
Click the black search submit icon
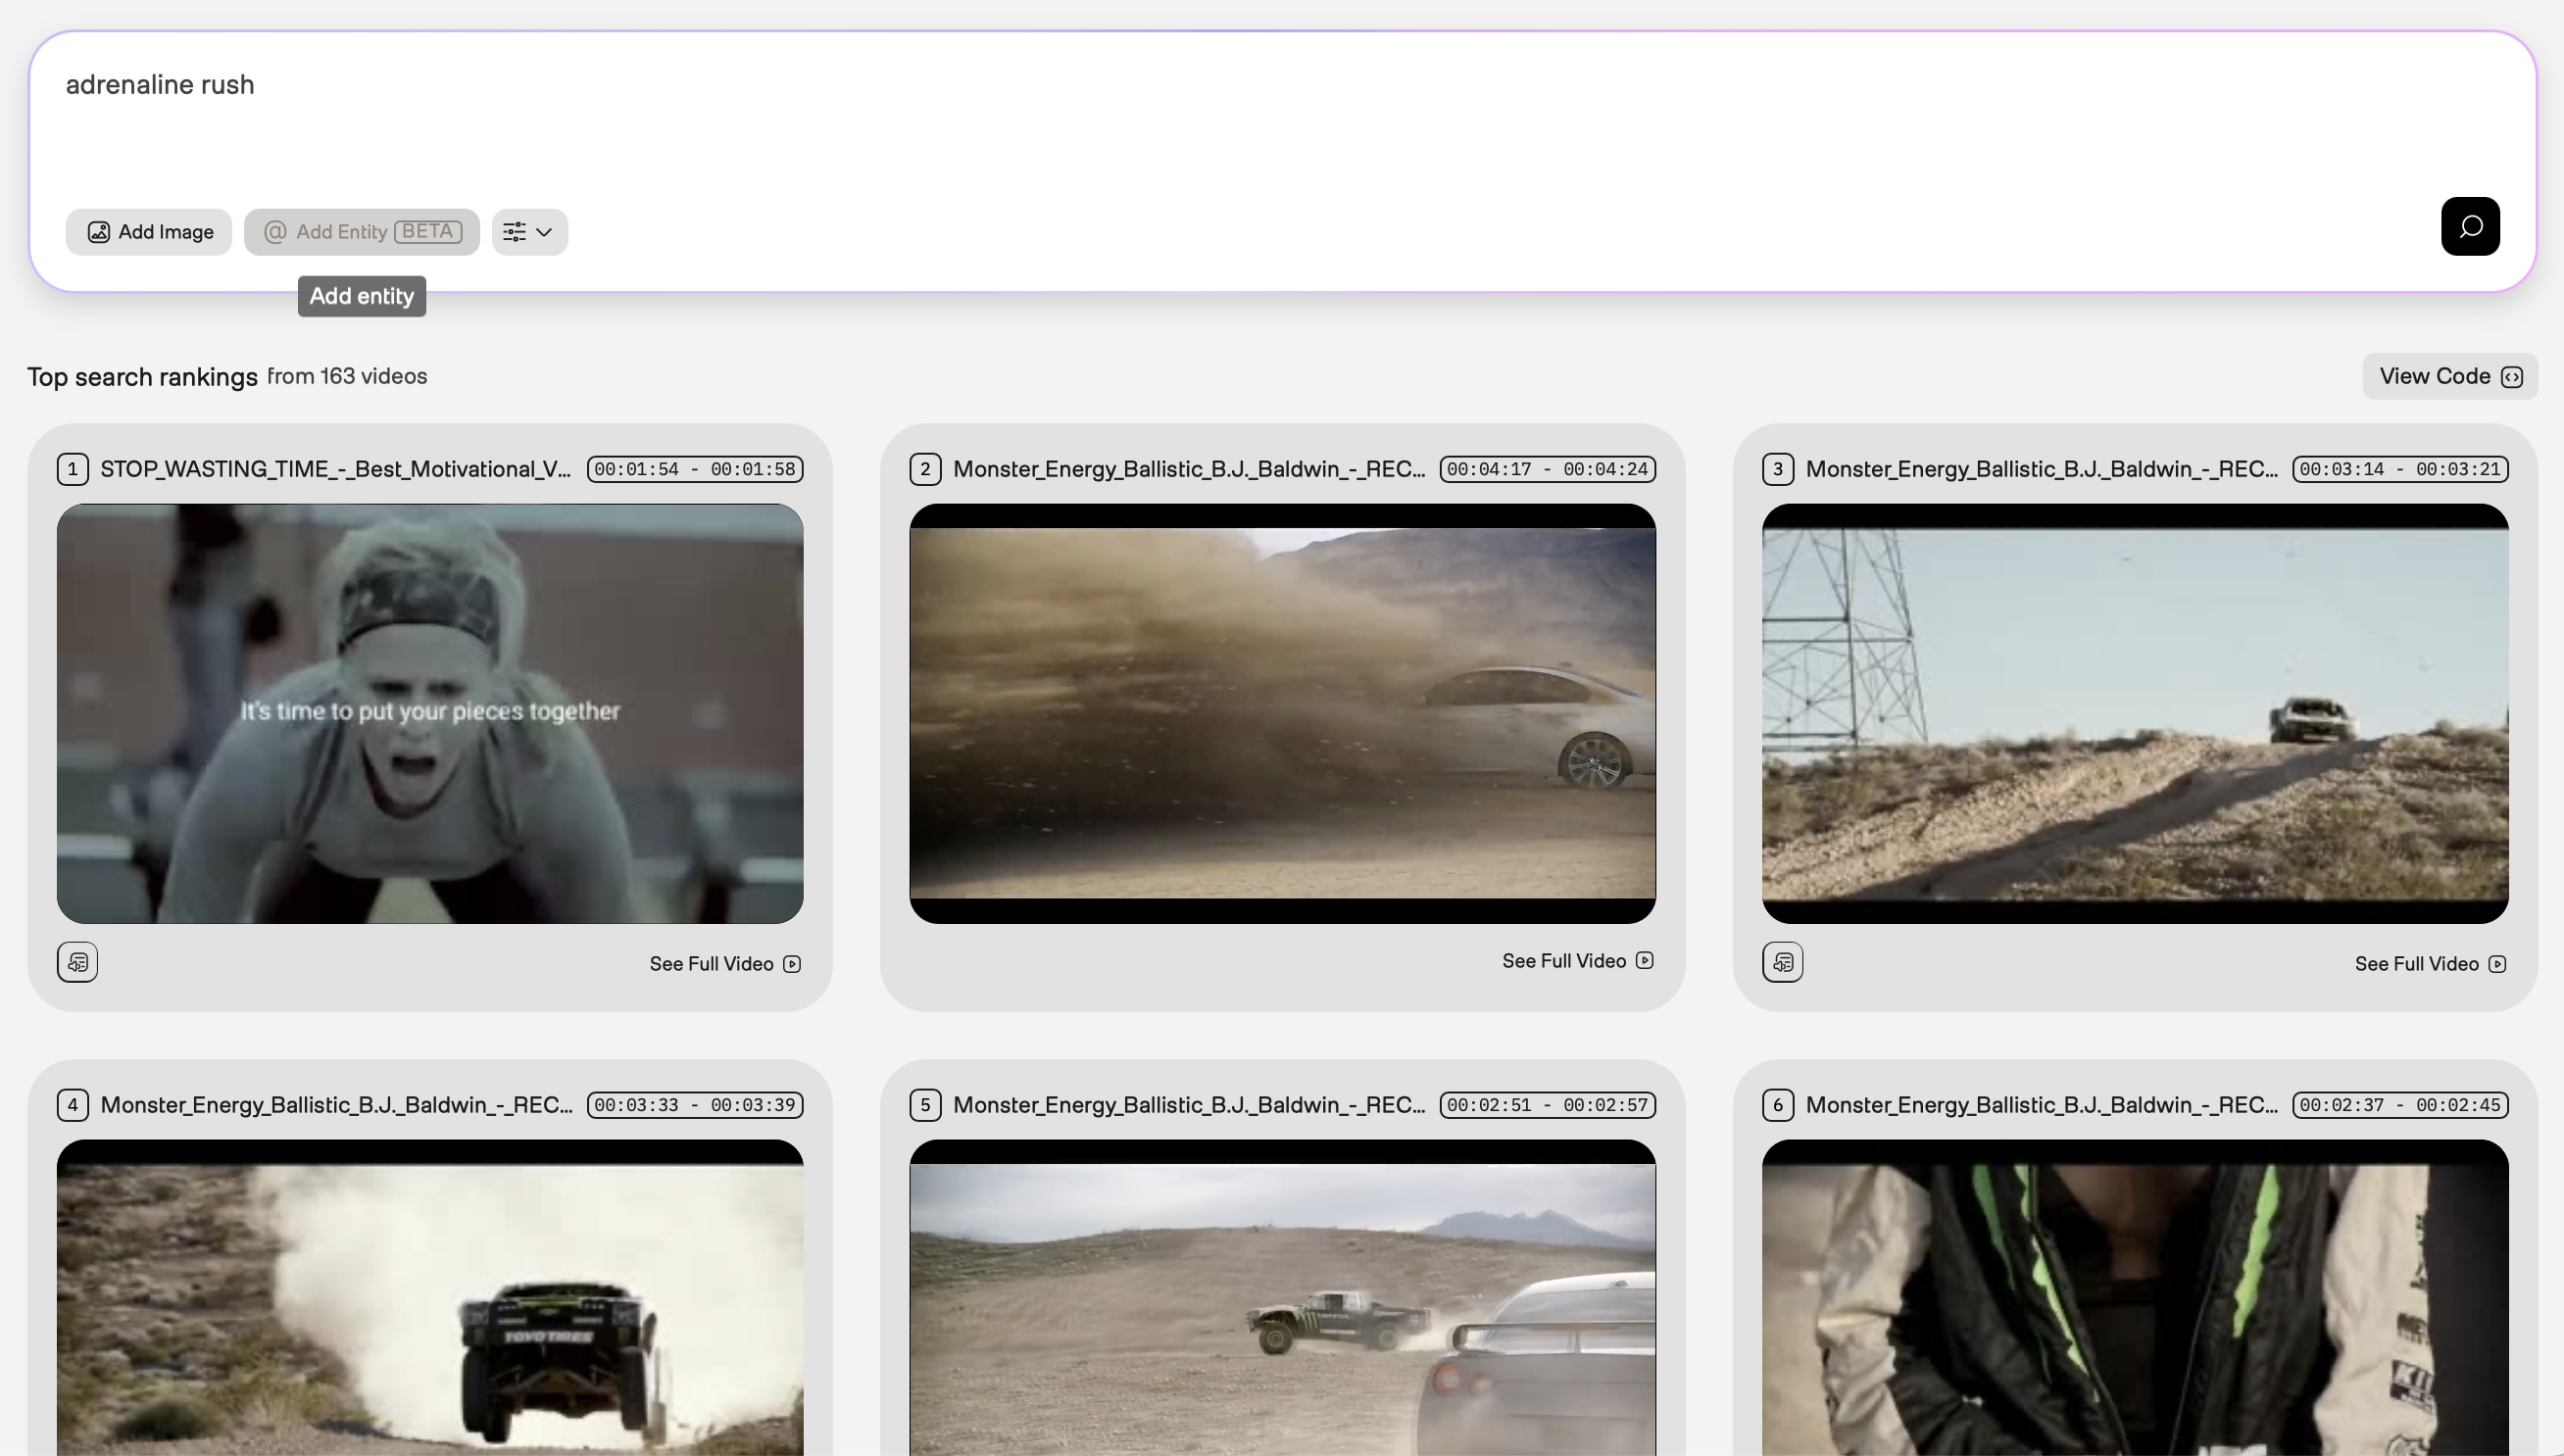tap(2469, 226)
